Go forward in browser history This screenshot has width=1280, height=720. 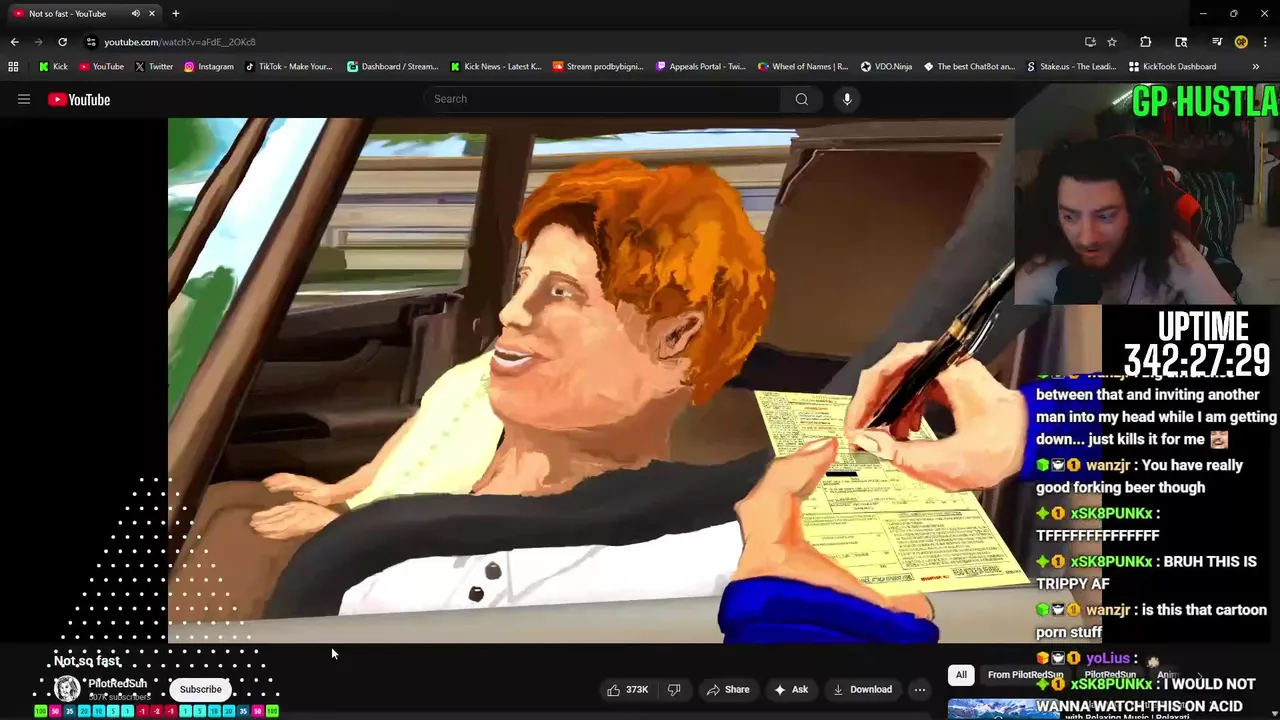click(38, 42)
